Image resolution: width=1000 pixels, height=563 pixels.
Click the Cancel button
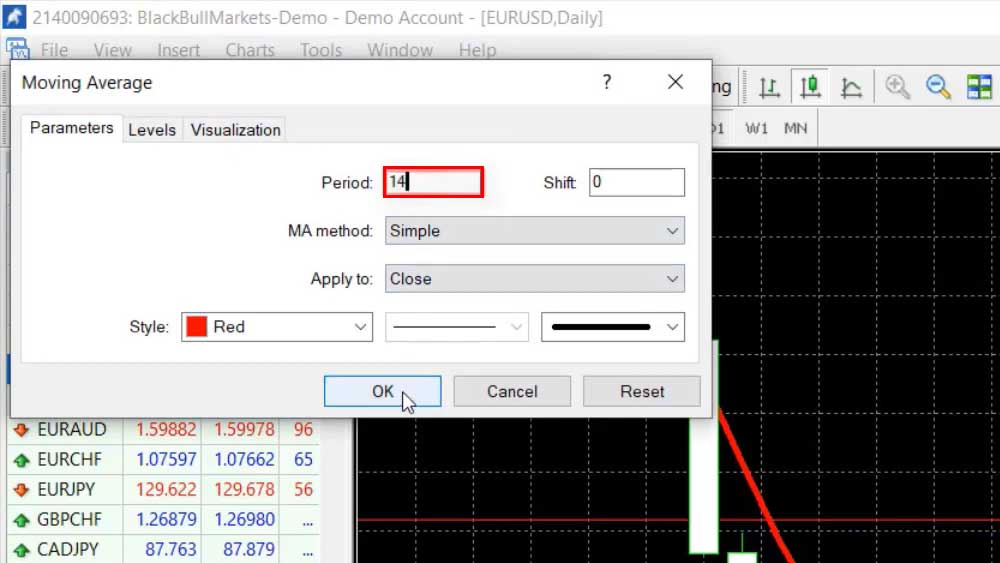(x=512, y=391)
